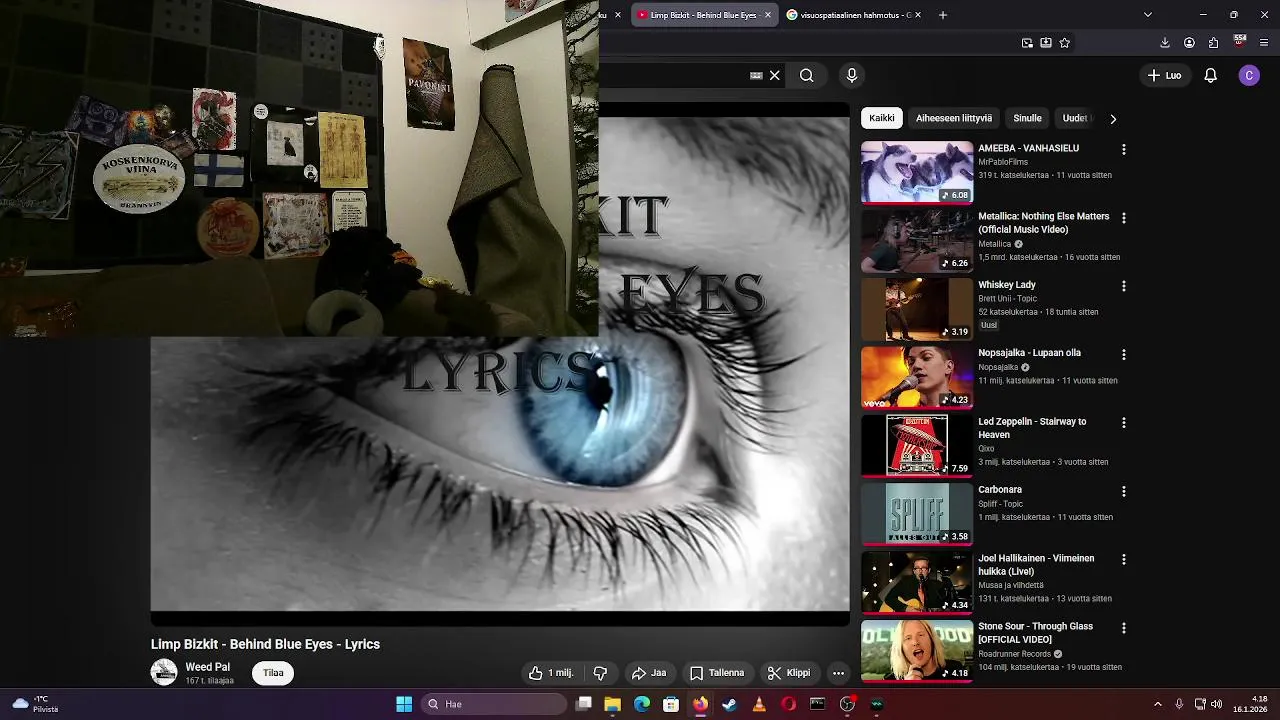
Task: Click the YouTube search magnifier button
Action: click(x=806, y=75)
